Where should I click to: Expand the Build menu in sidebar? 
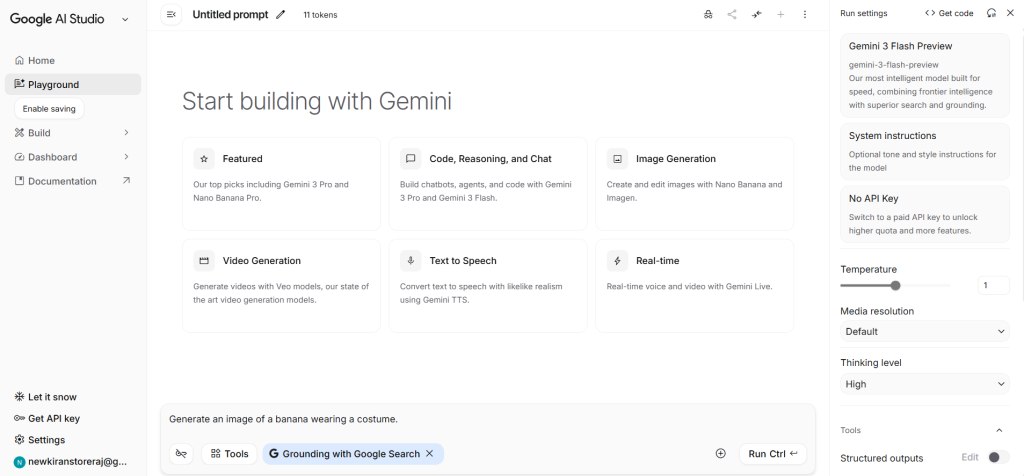coord(126,133)
